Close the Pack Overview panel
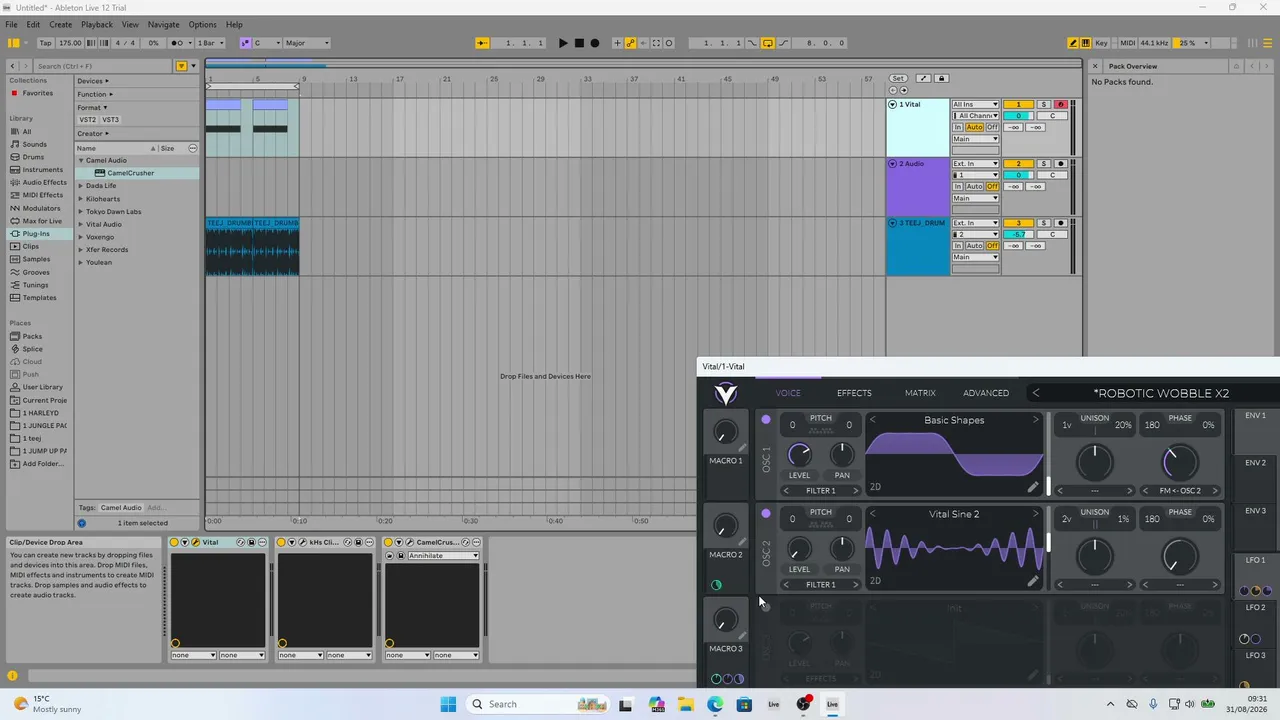This screenshot has width=1280, height=720. pos(1095,66)
